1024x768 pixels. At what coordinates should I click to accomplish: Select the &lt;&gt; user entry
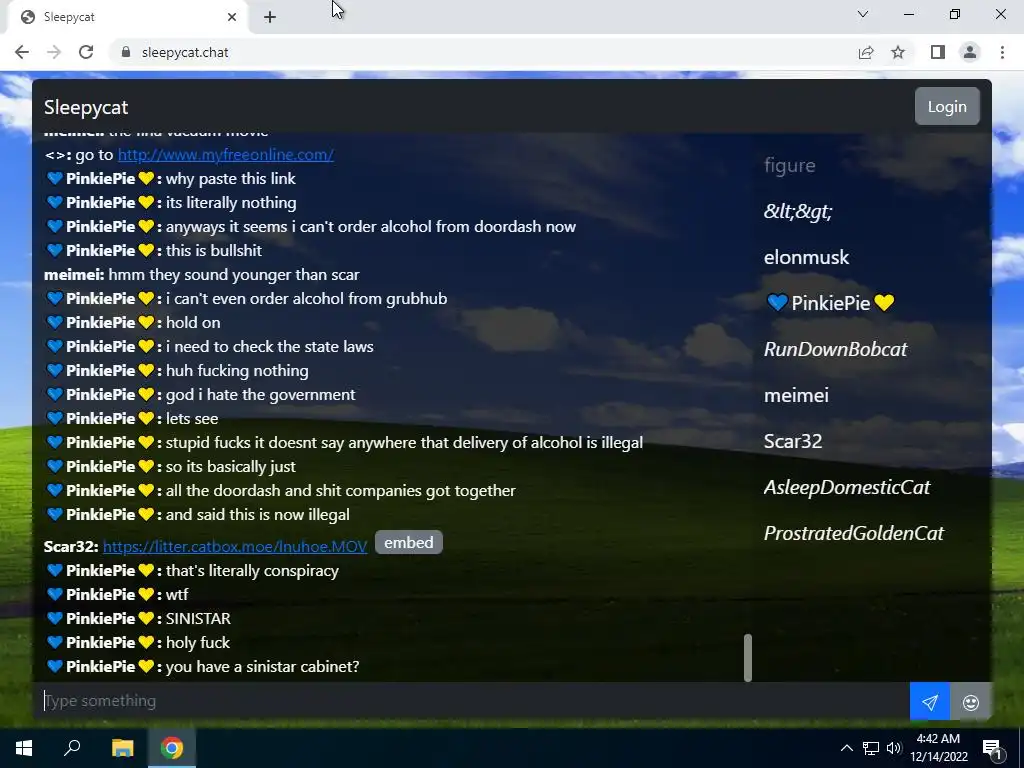pos(798,211)
